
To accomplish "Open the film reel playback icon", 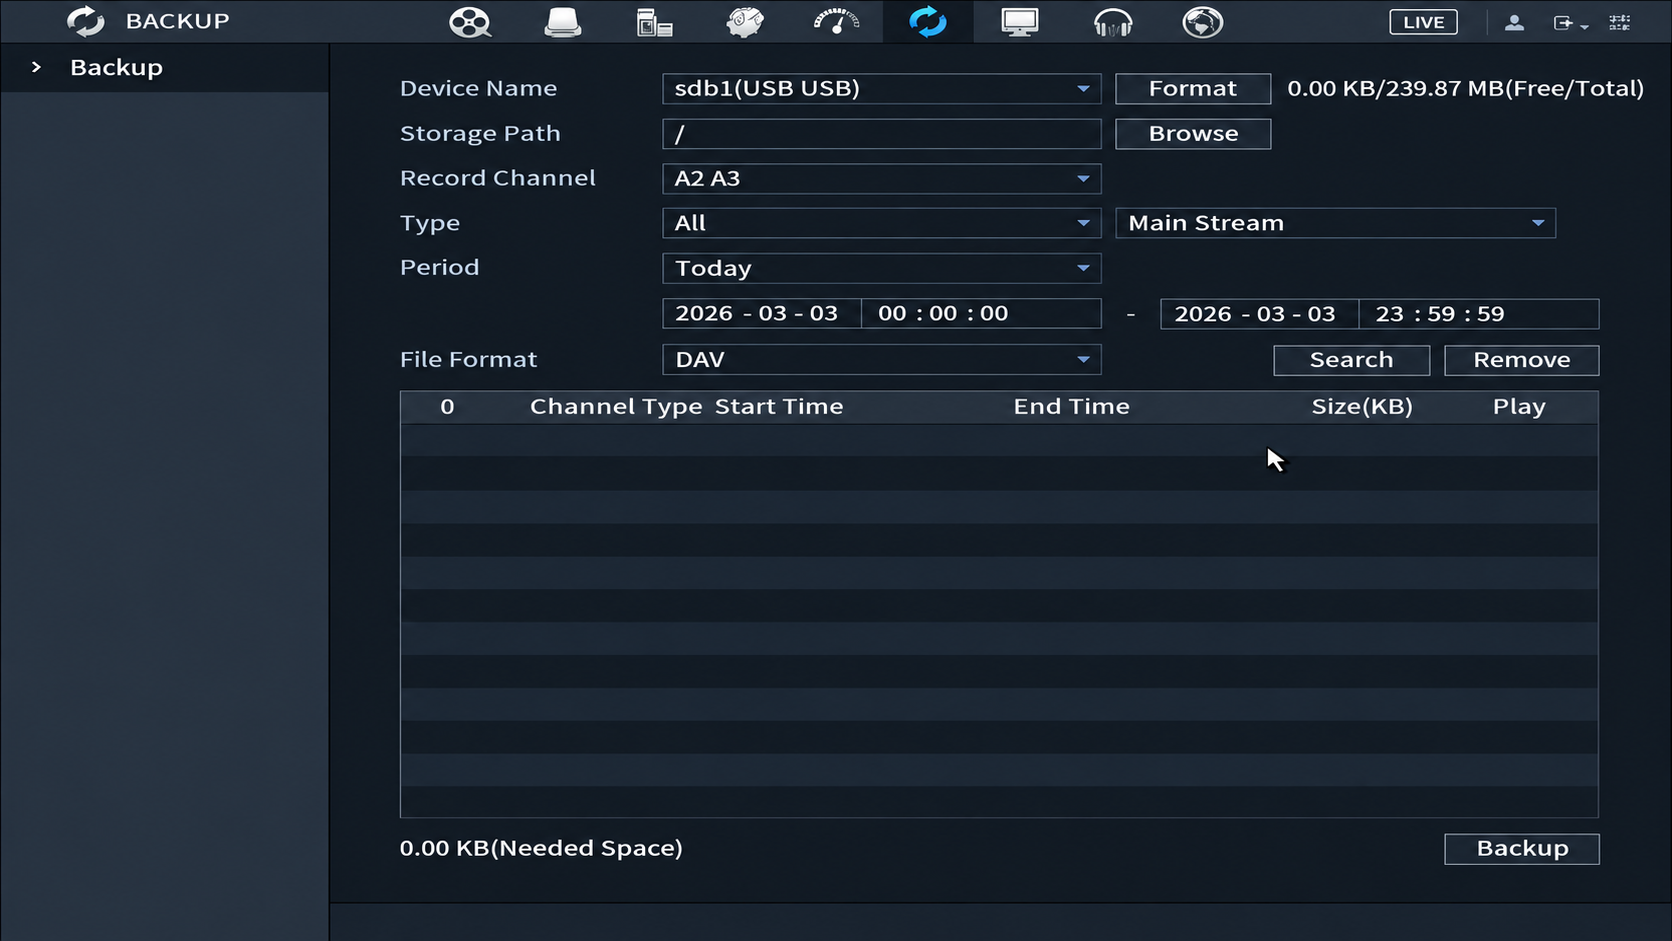I will click(x=469, y=22).
